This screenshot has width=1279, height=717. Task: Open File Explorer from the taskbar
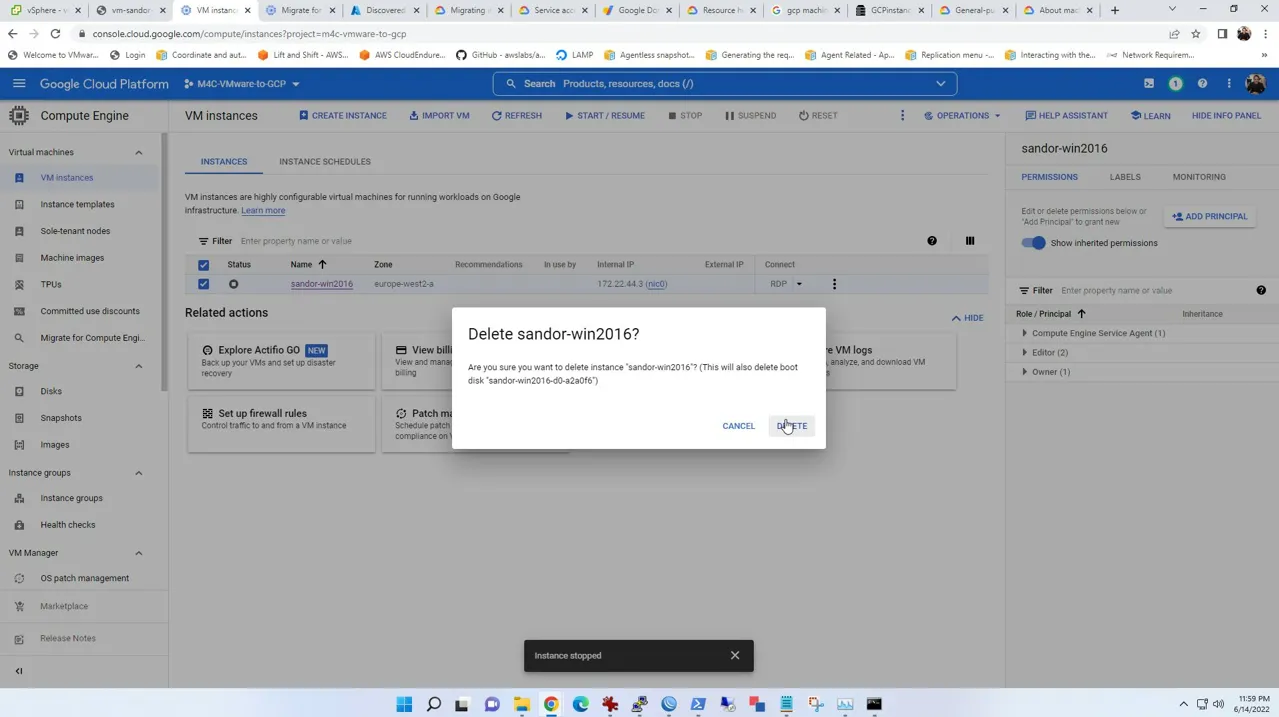(x=521, y=704)
